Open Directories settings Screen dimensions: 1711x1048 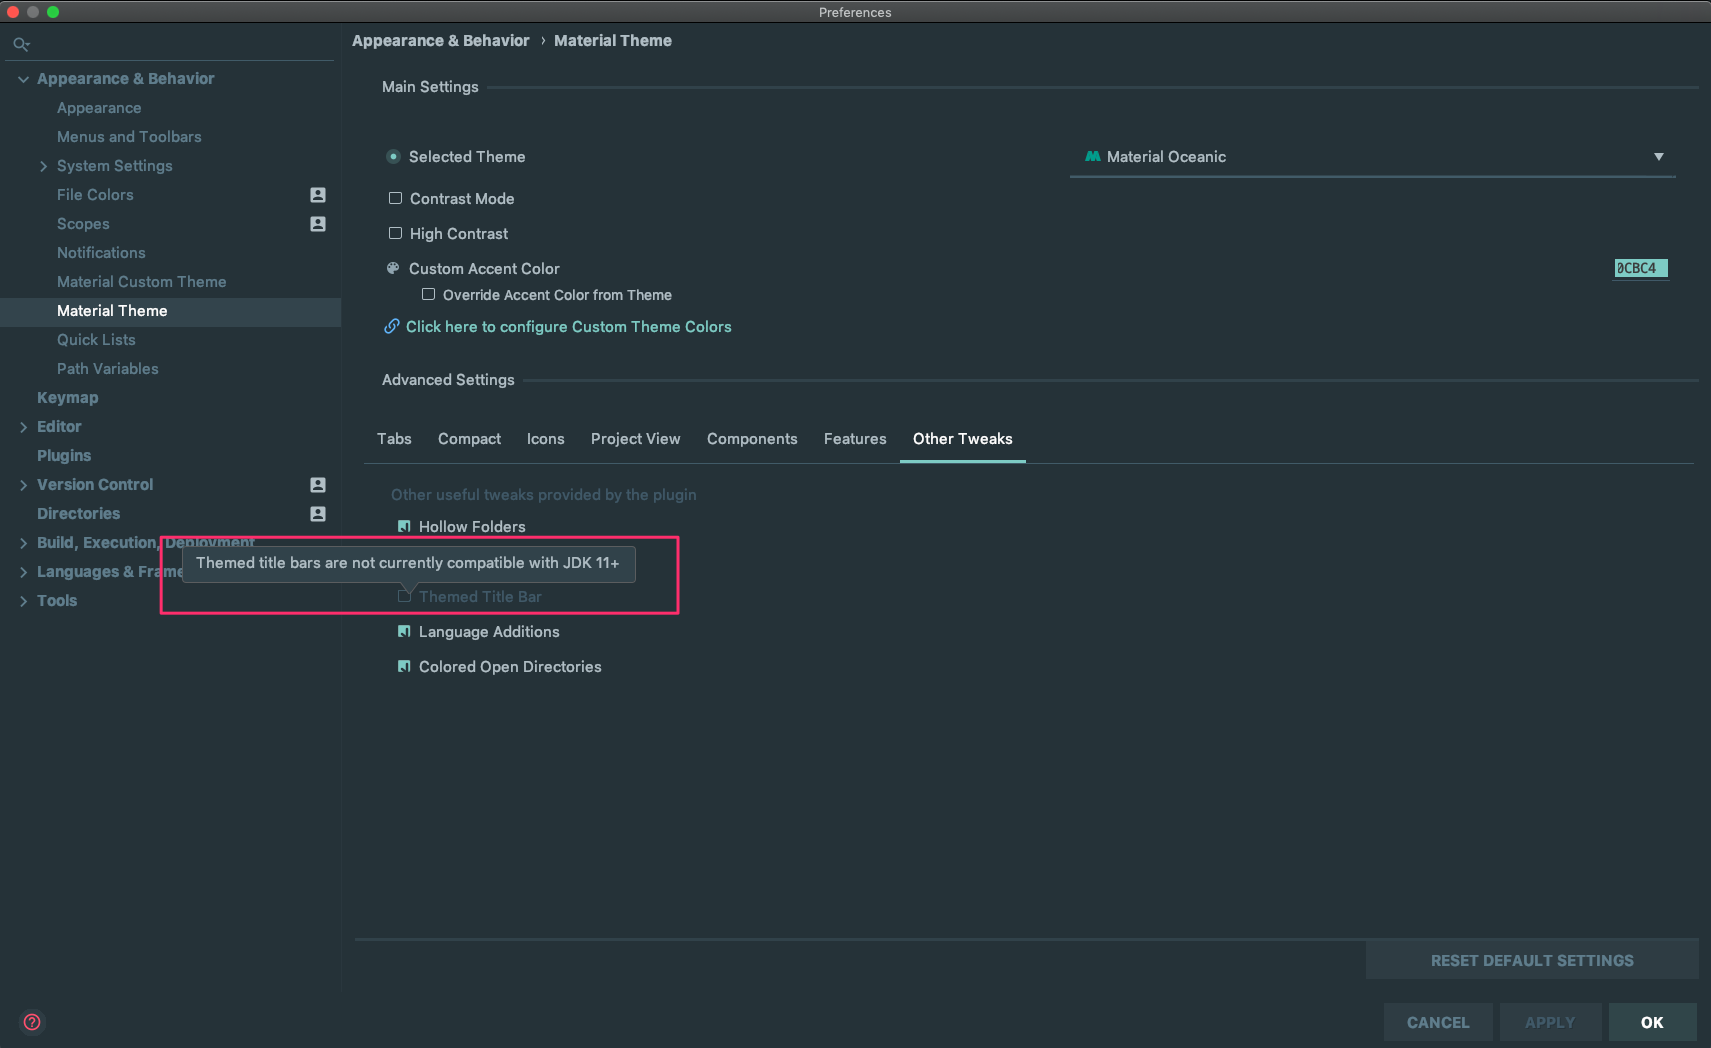(78, 514)
